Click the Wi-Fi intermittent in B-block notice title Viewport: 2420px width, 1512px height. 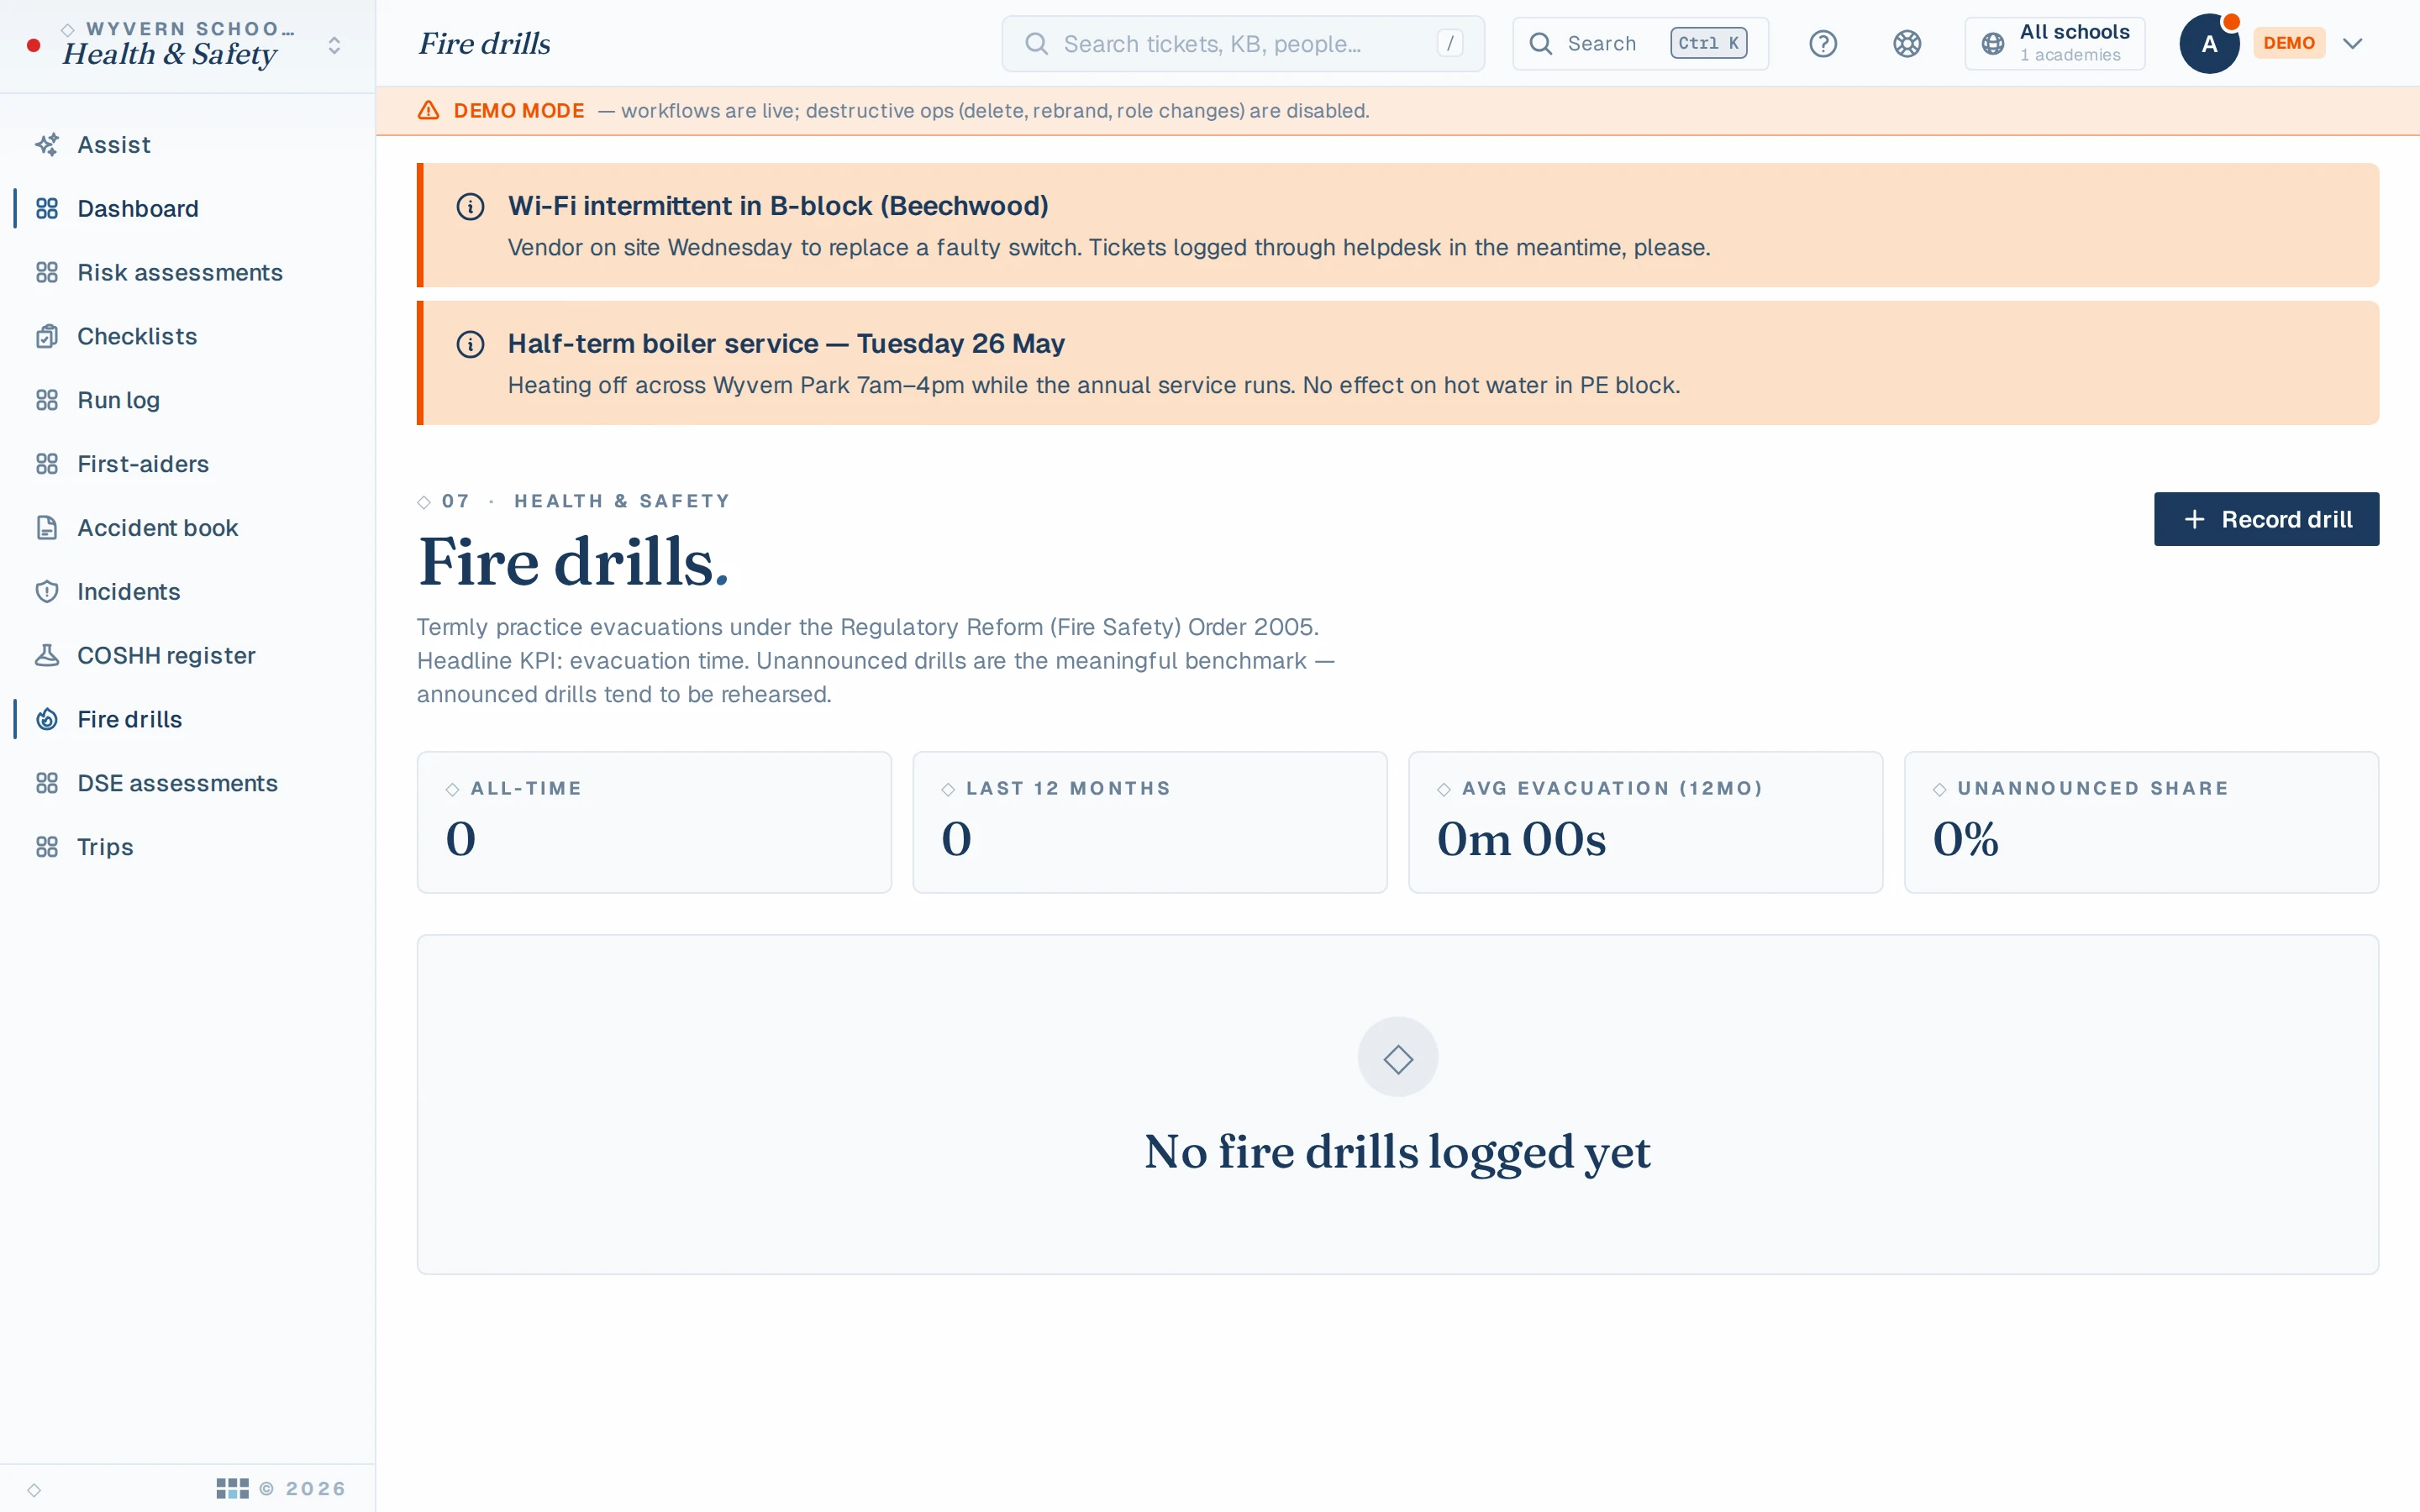pos(778,206)
